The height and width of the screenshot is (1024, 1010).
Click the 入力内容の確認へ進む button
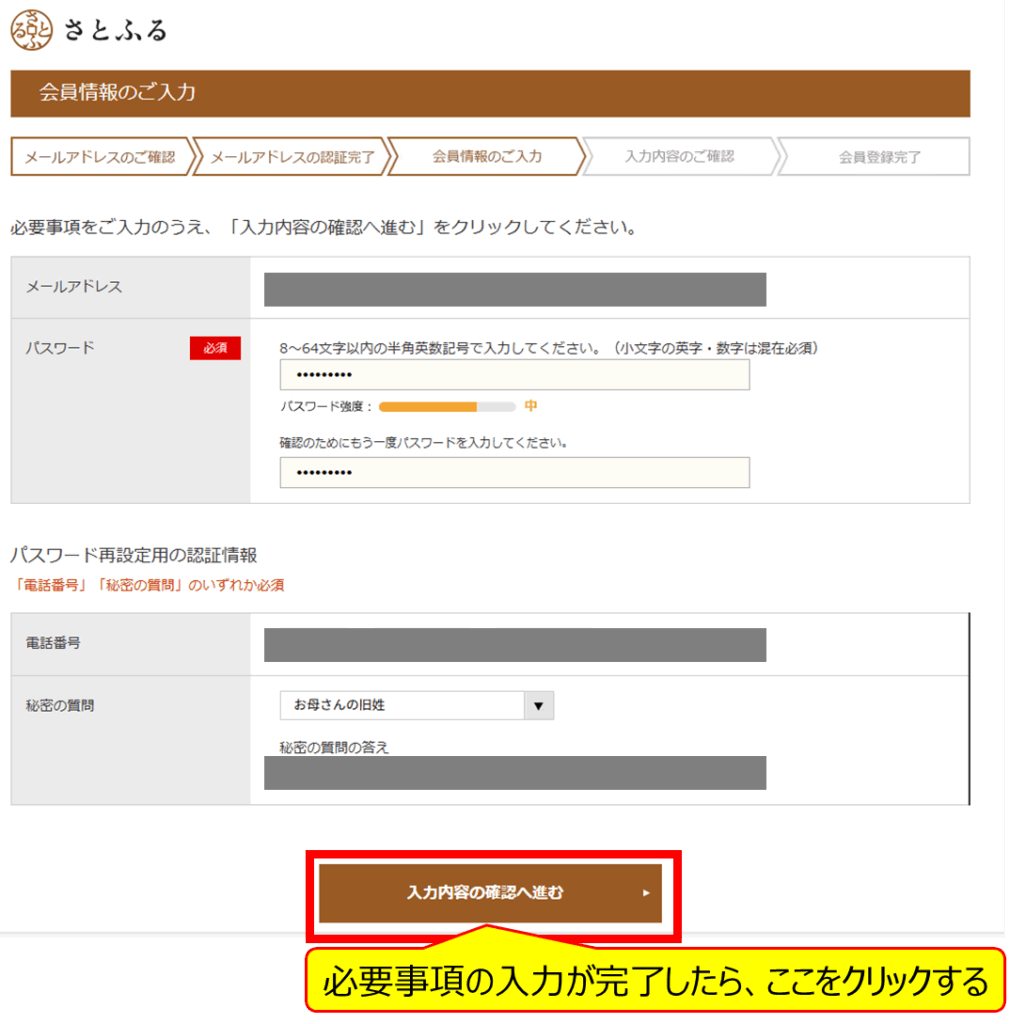click(490, 895)
